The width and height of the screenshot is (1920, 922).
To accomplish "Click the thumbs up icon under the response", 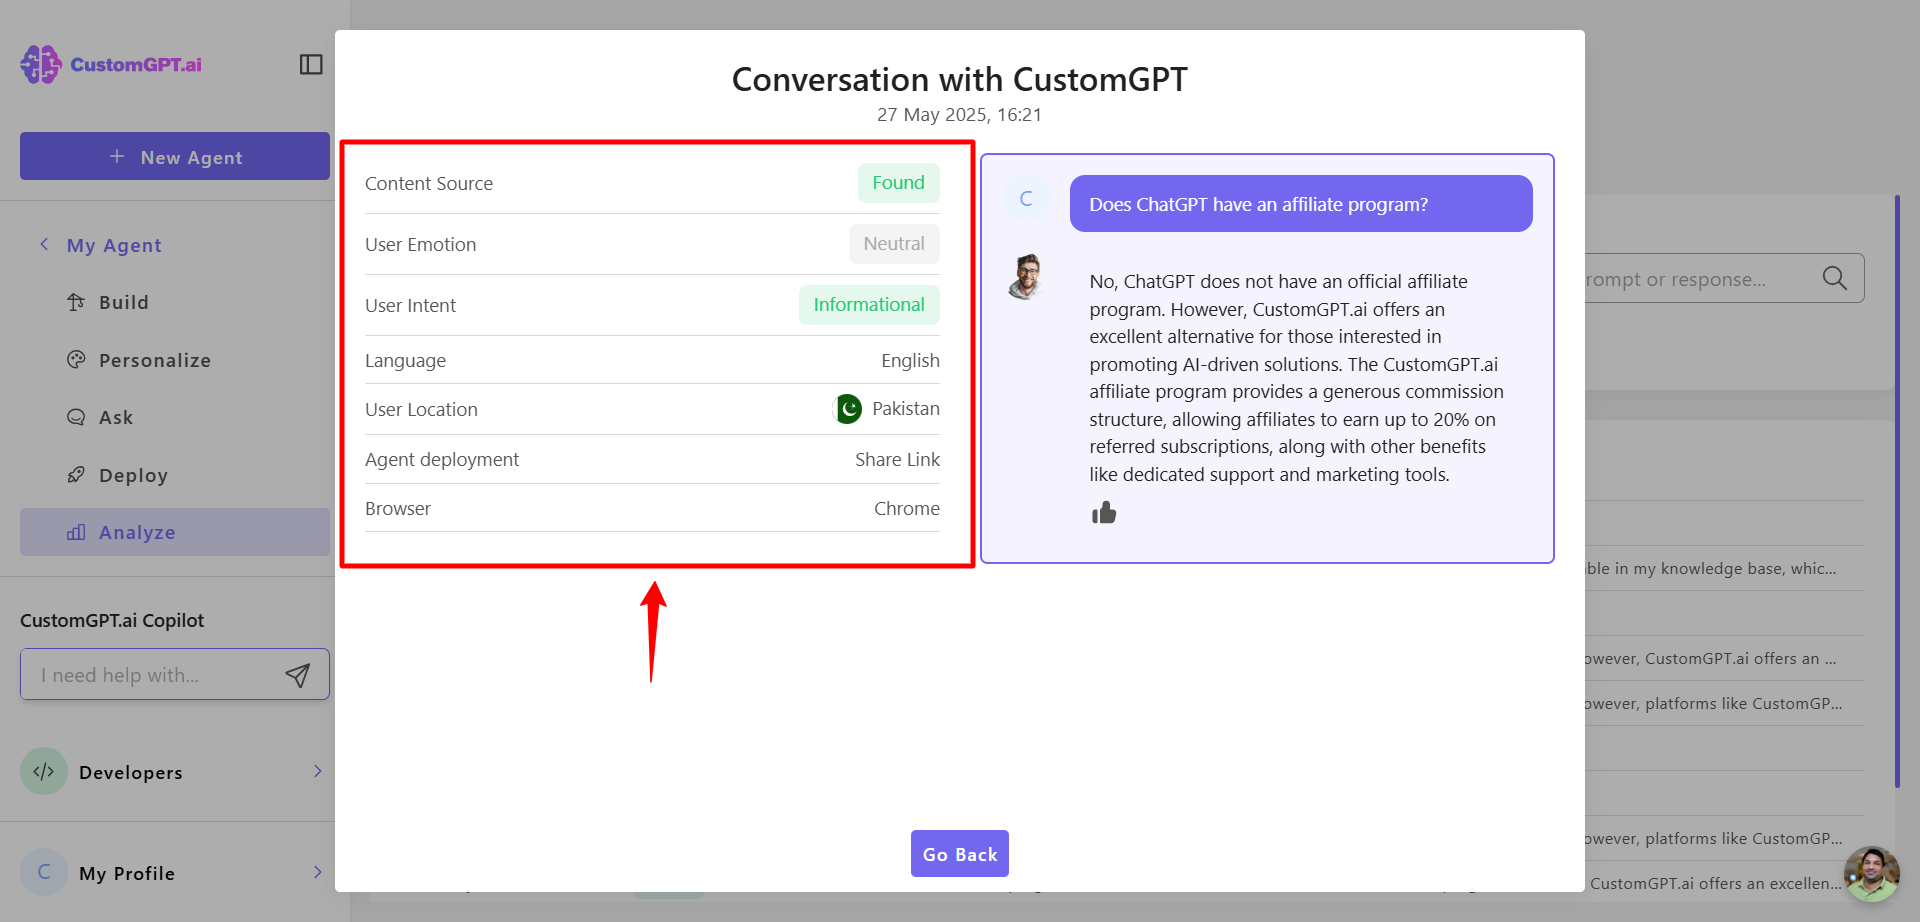I will pos(1104,513).
